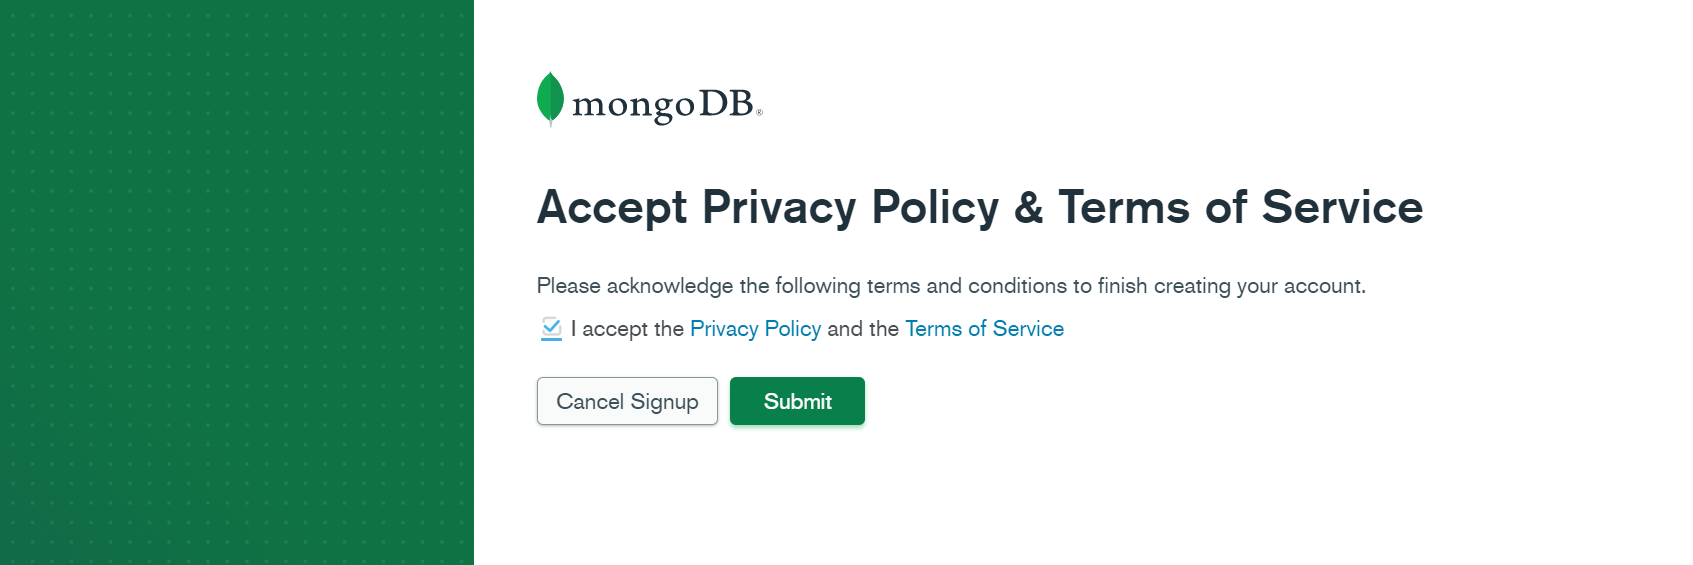Click the "Please acknowledge" instruction text
1693x565 pixels.
[951, 286]
